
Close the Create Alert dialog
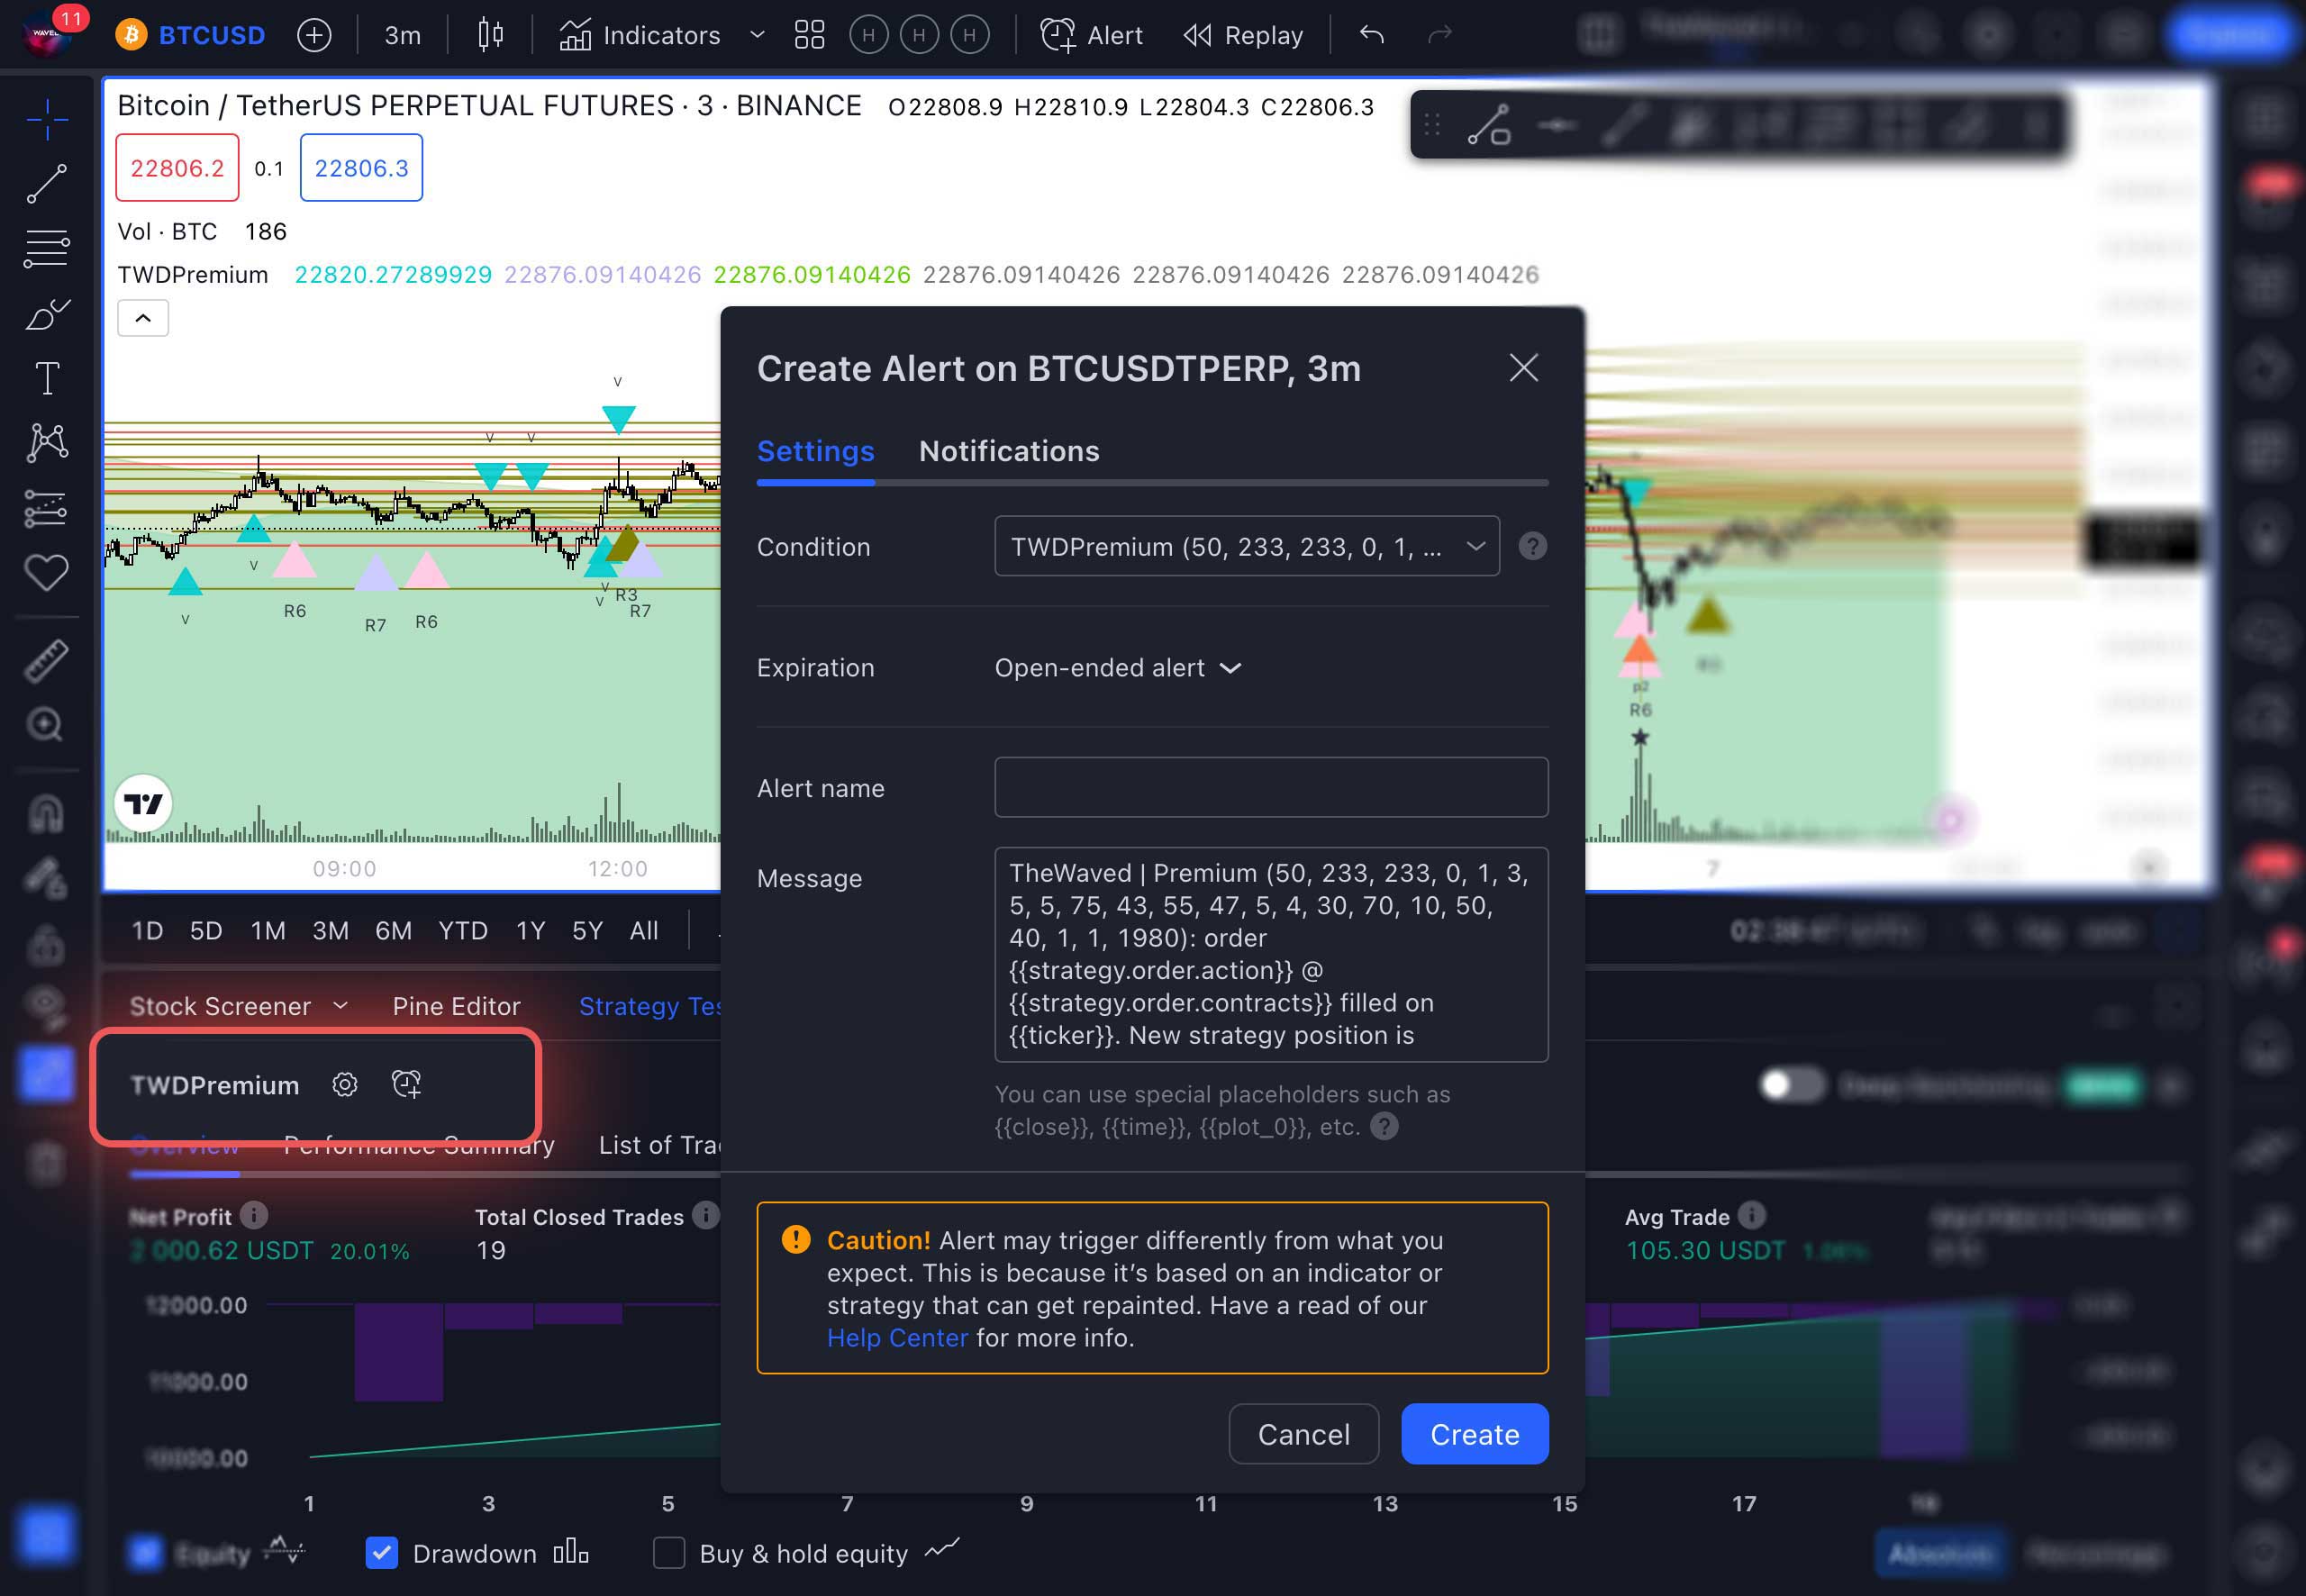1523,368
